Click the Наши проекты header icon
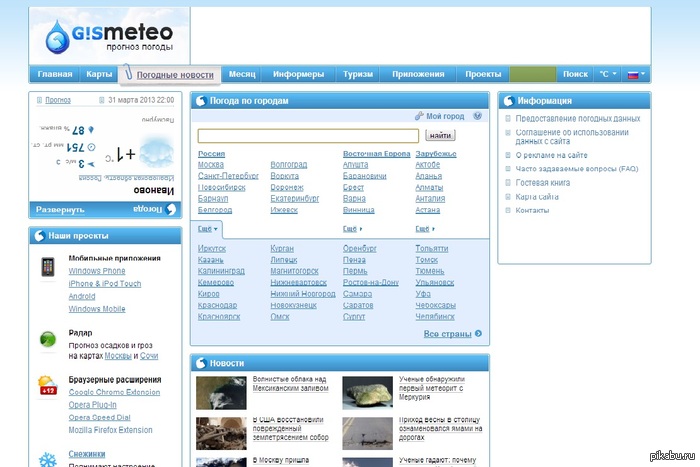The width and height of the screenshot is (700, 467). tap(39, 236)
